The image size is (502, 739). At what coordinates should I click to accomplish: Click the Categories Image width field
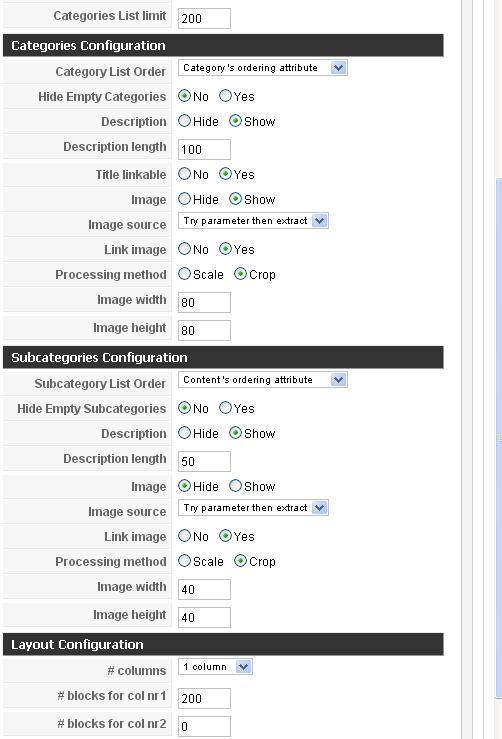click(x=204, y=302)
